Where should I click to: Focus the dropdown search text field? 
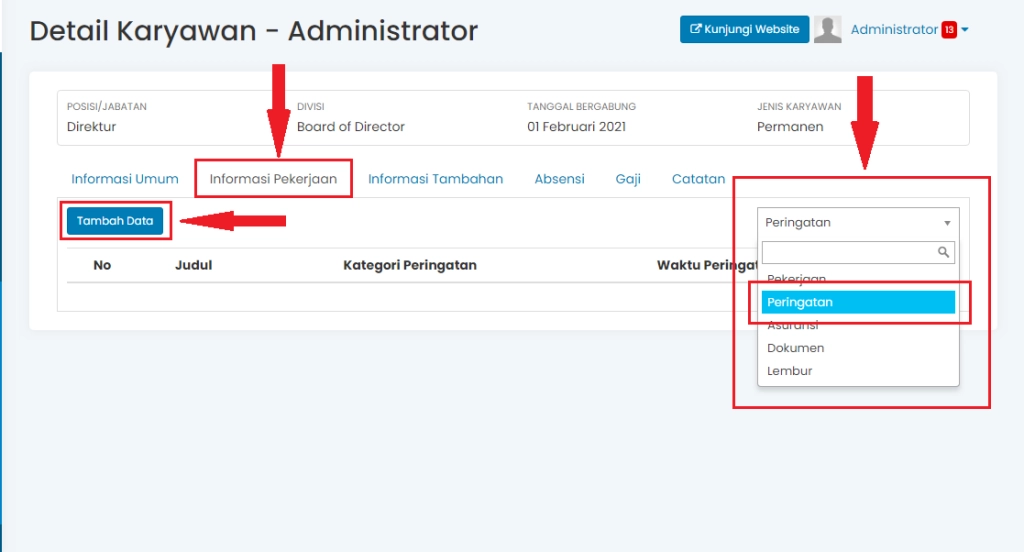pos(848,252)
